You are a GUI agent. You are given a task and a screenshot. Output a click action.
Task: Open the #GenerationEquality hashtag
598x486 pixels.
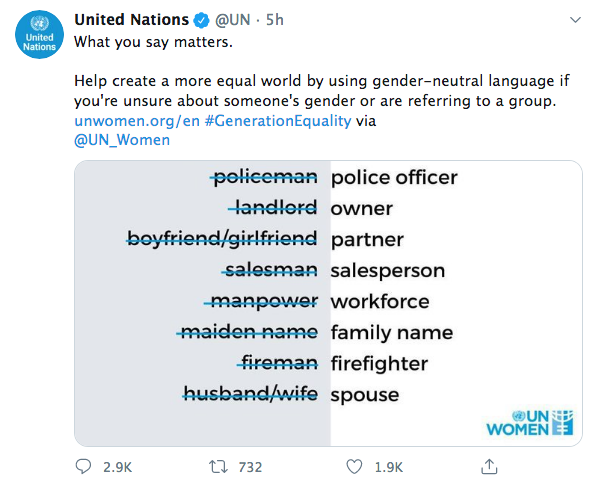coord(278,121)
